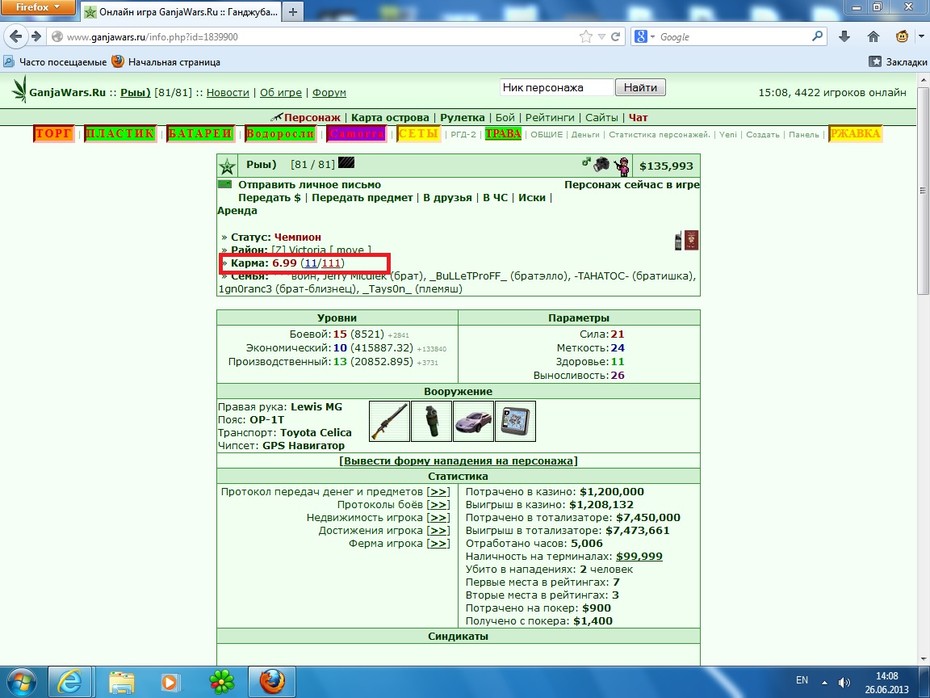This screenshot has width=930, height=698.
Task: Open the Firefox application menu button
Action: click(38, 7)
